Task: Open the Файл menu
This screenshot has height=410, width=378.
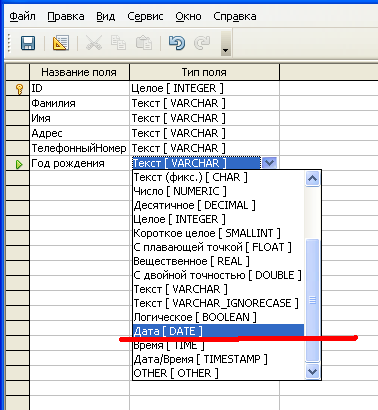Action: [22, 16]
